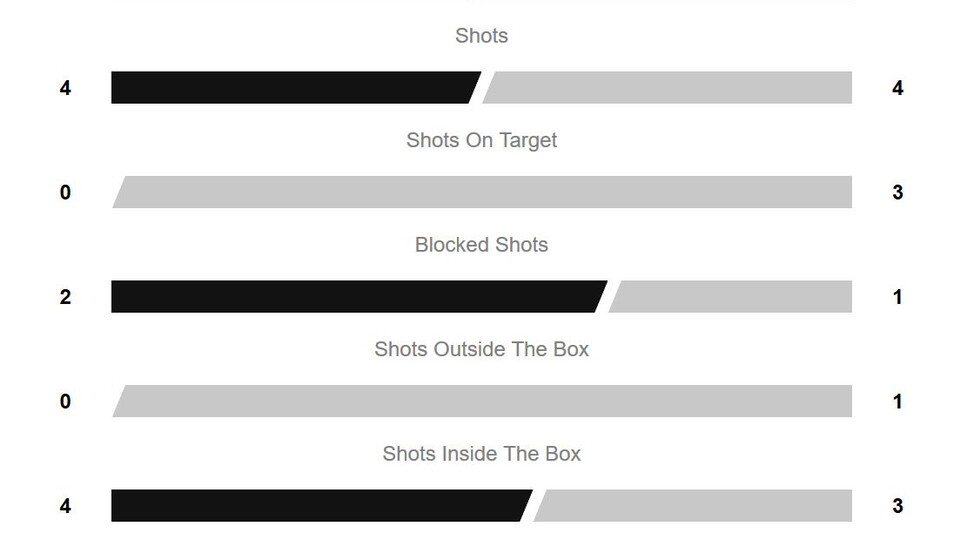Select right team's Shots On Target value 3

(897, 192)
